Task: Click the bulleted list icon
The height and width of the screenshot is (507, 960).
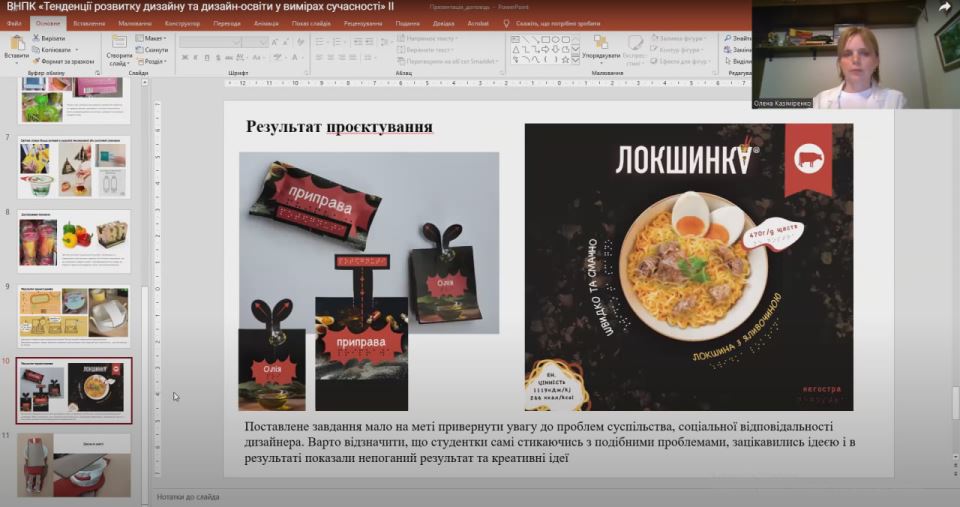Action: pos(320,42)
